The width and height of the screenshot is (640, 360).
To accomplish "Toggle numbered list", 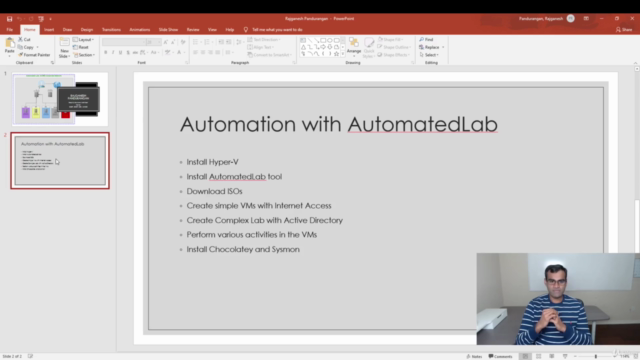I will click(208, 42).
